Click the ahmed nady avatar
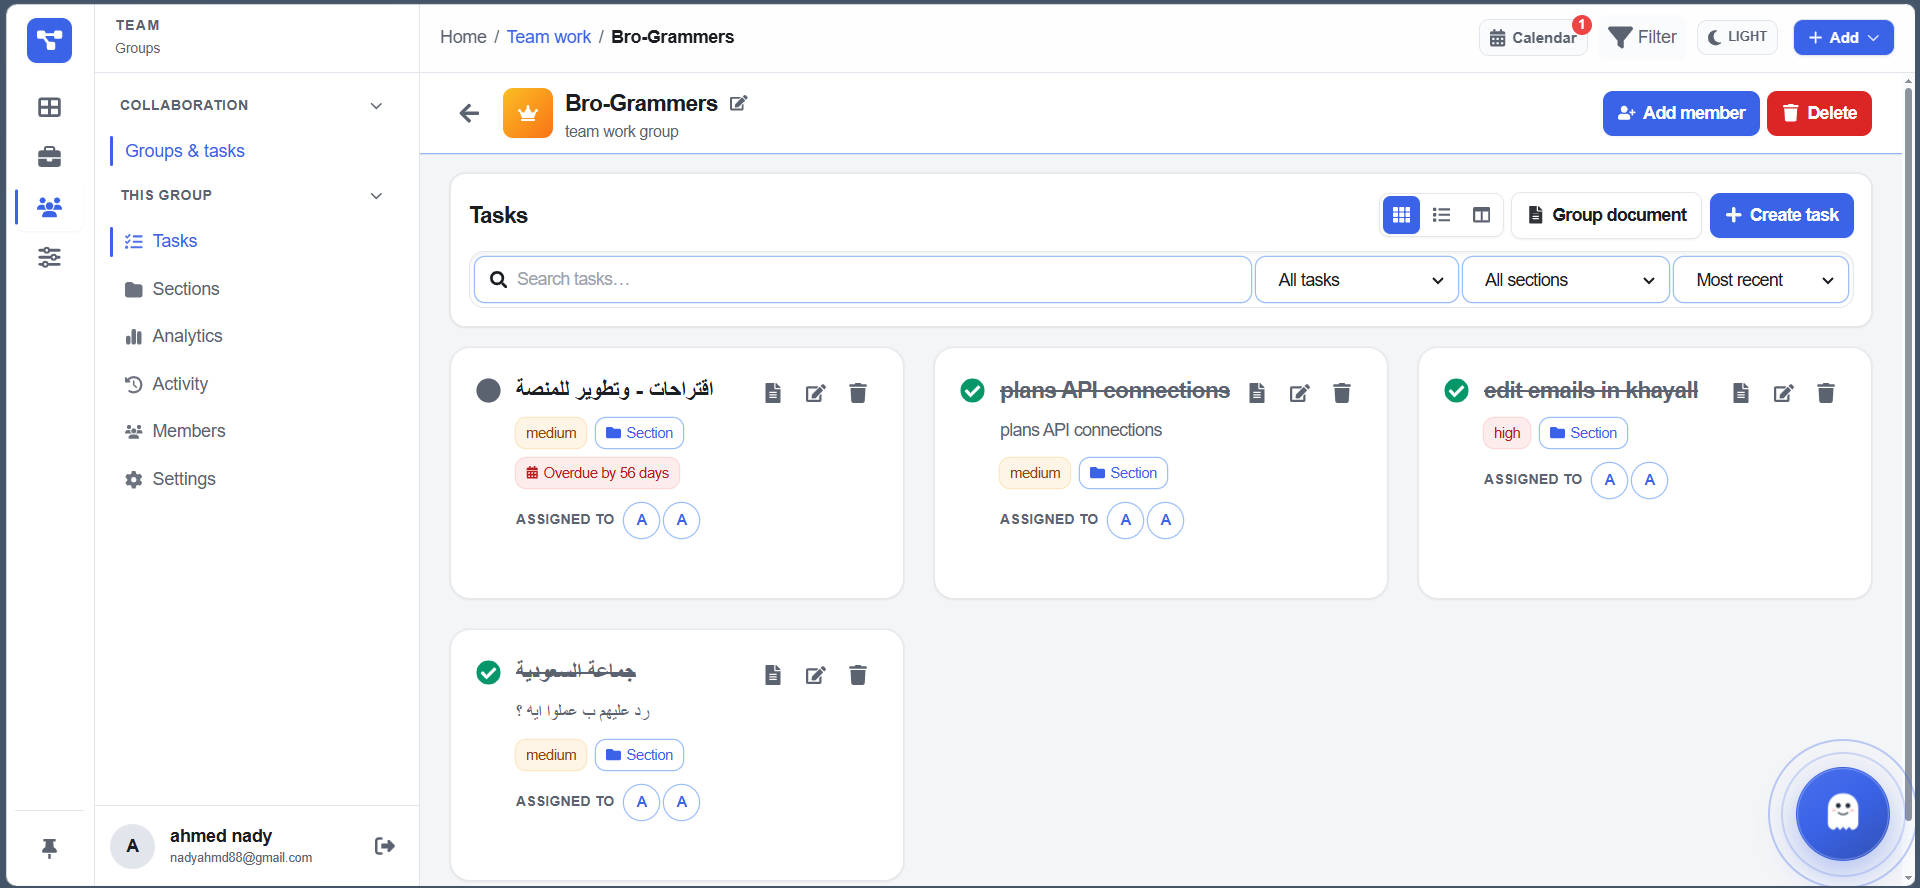The width and height of the screenshot is (1920, 888). tap(132, 846)
